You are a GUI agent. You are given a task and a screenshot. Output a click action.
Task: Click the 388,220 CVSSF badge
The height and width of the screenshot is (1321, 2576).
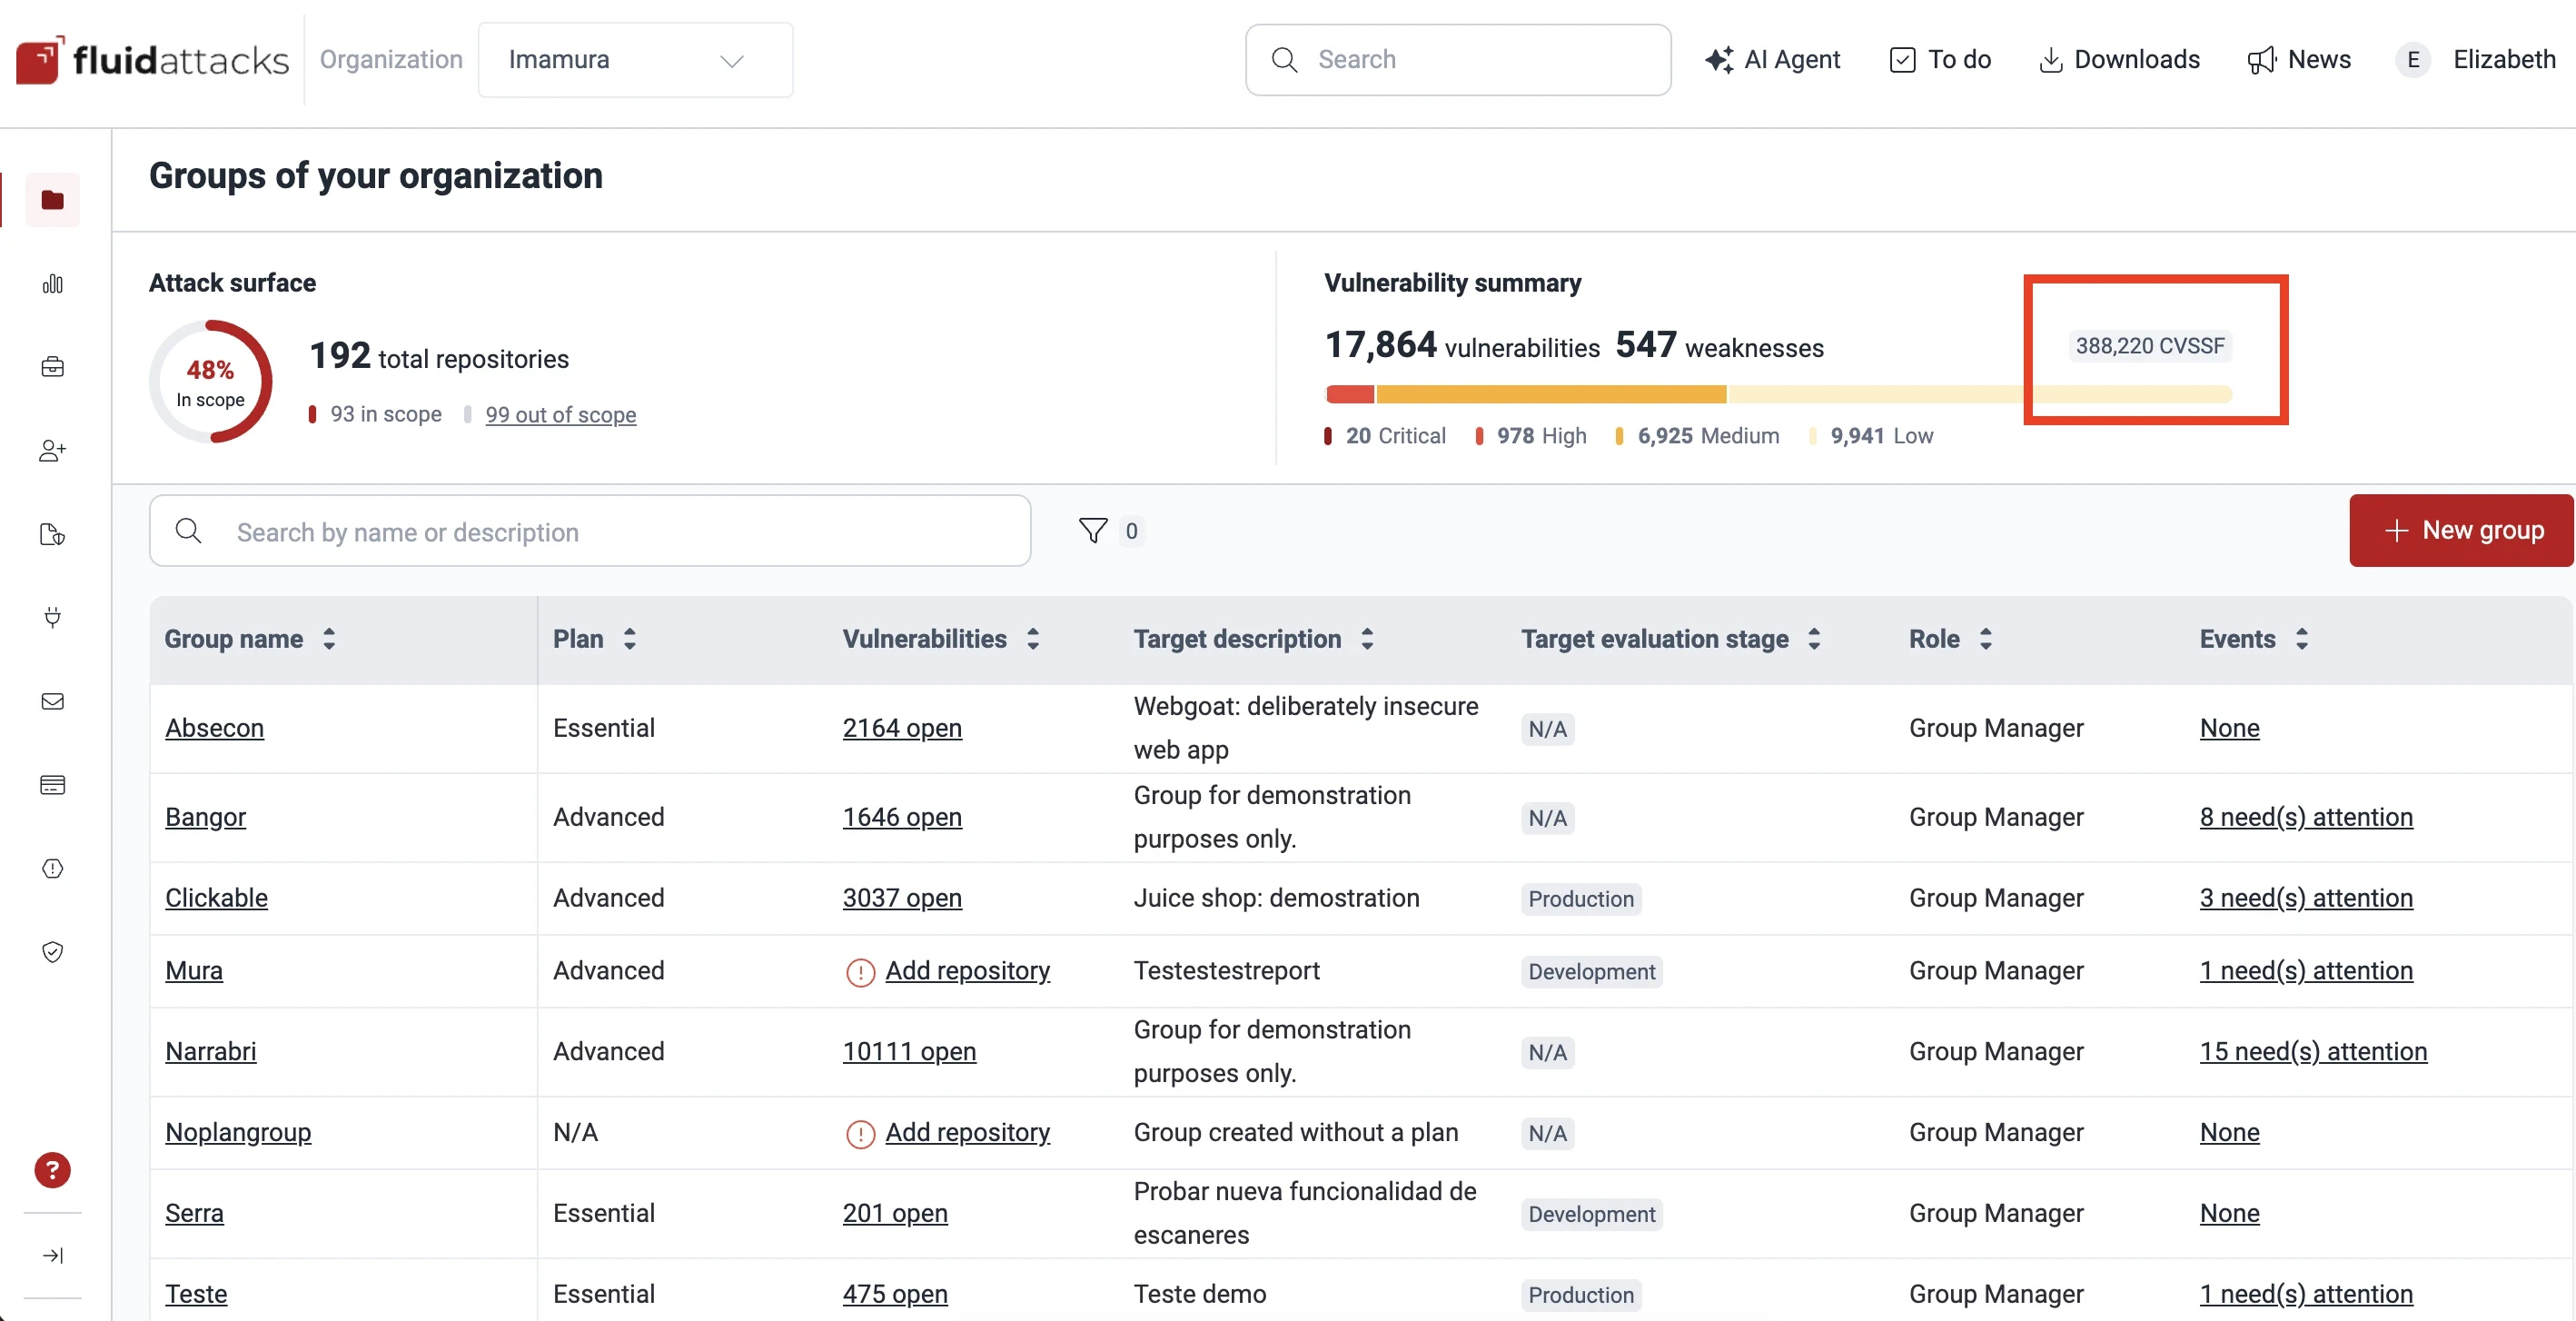click(x=2150, y=346)
